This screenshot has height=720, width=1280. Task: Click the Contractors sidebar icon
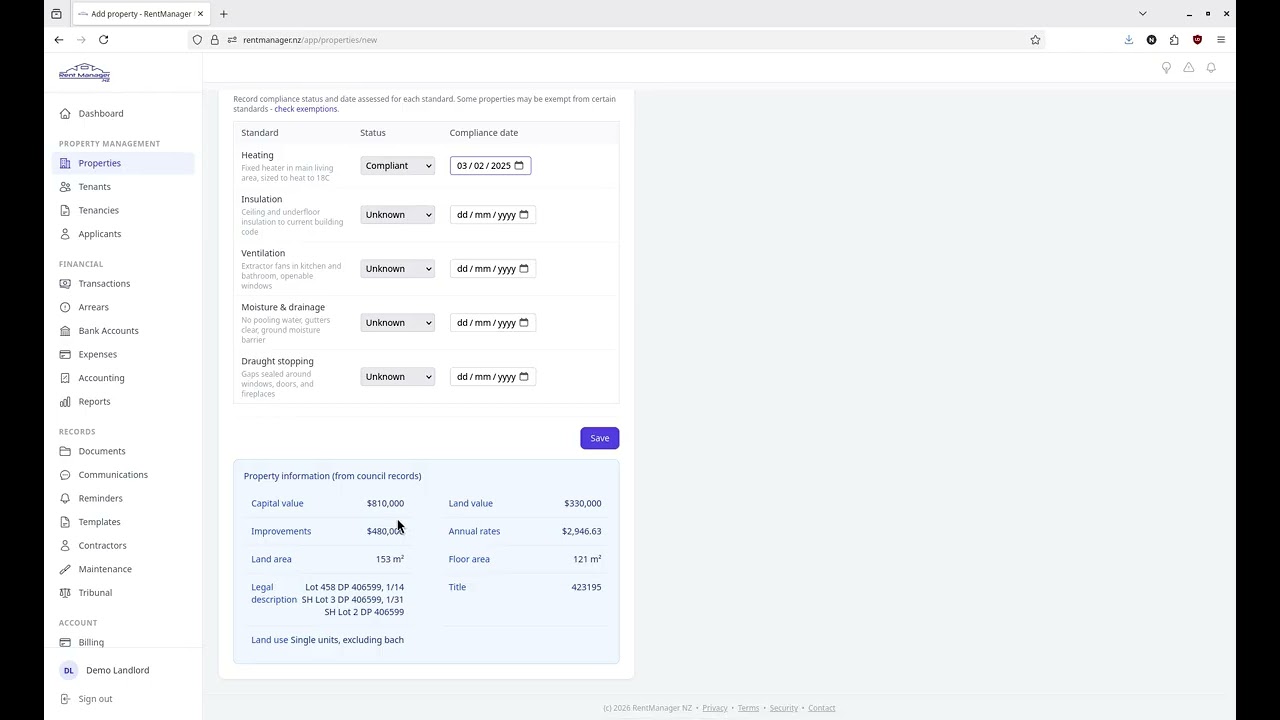coord(66,546)
